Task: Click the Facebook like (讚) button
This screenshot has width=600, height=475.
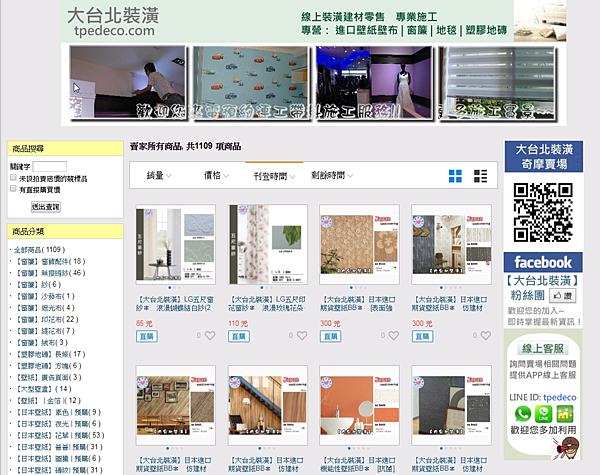Action: [562, 295]
